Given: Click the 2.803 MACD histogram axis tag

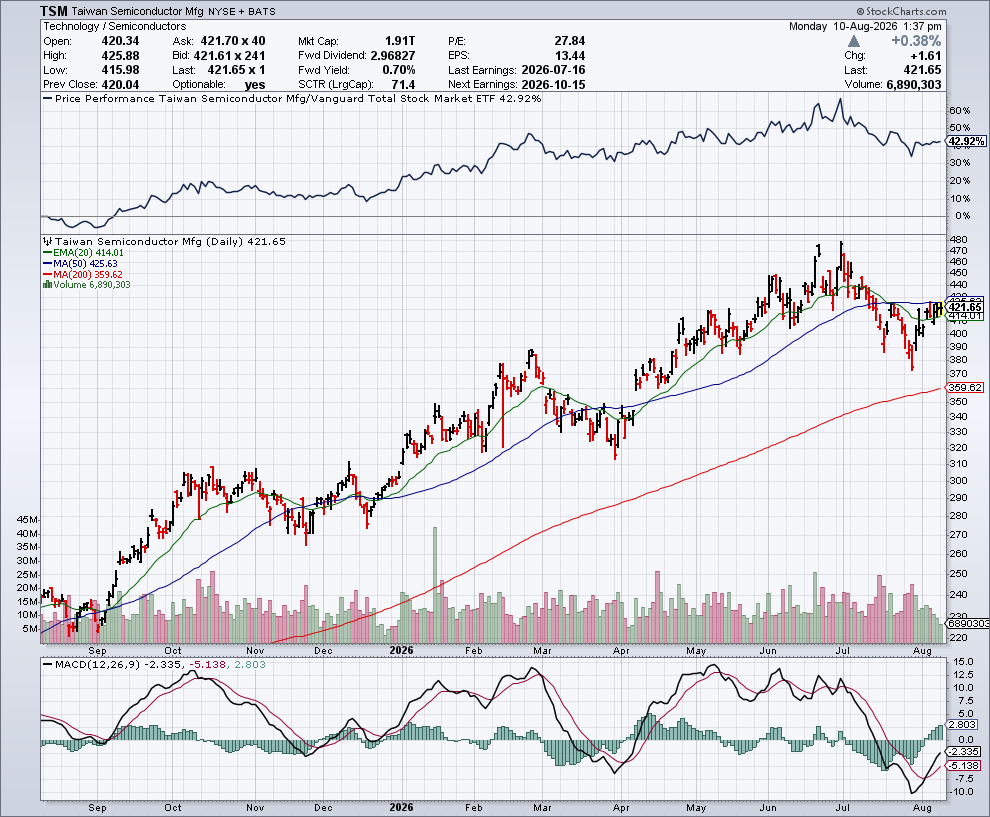Looking at the screenshot, I should click(x=963, y=724).
